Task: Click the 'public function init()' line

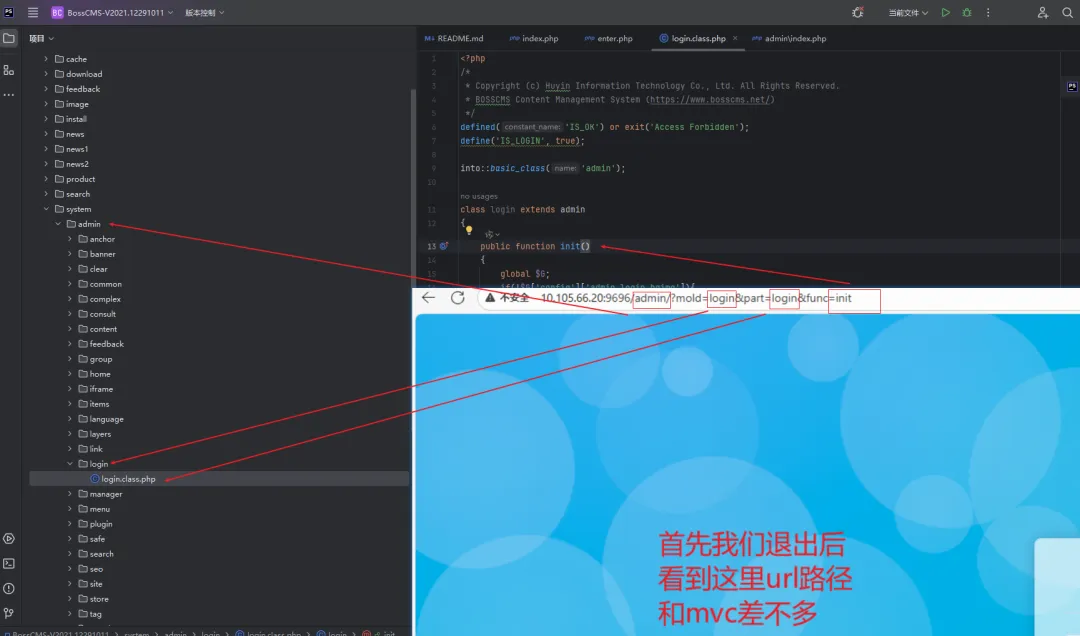Action: tap(535, 246)
